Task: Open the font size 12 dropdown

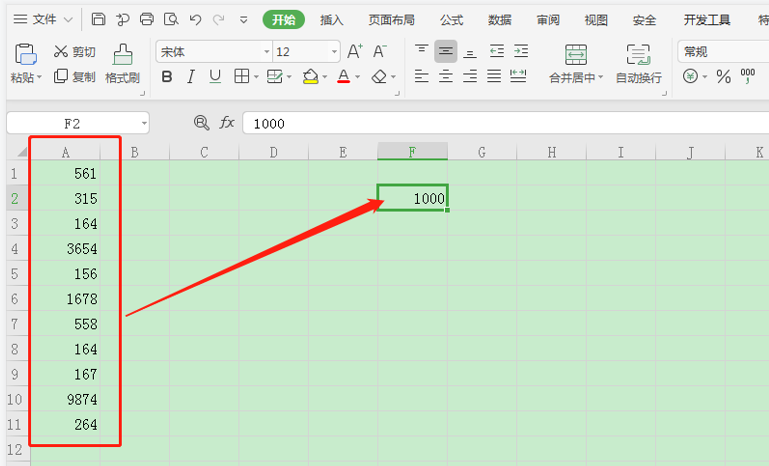Action: coord(334,52)
